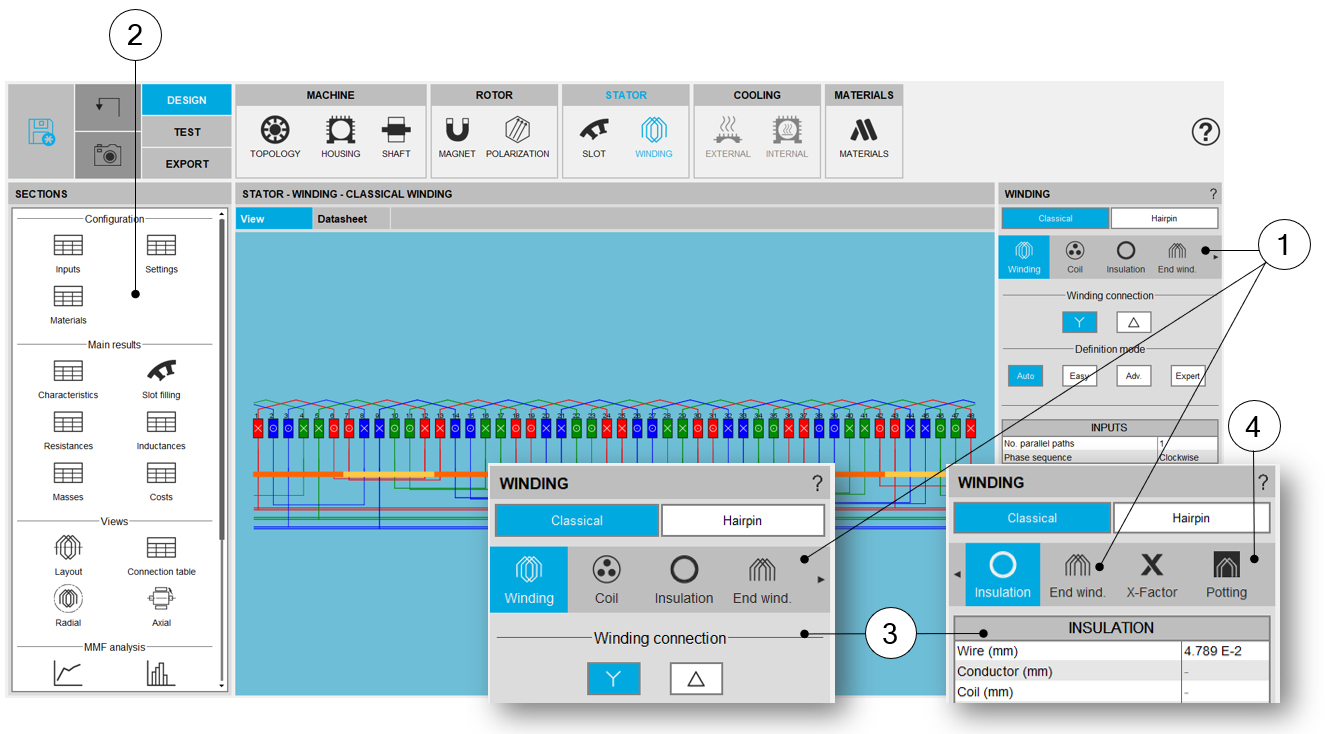Open the Connection table view

(x=161, y=555)
